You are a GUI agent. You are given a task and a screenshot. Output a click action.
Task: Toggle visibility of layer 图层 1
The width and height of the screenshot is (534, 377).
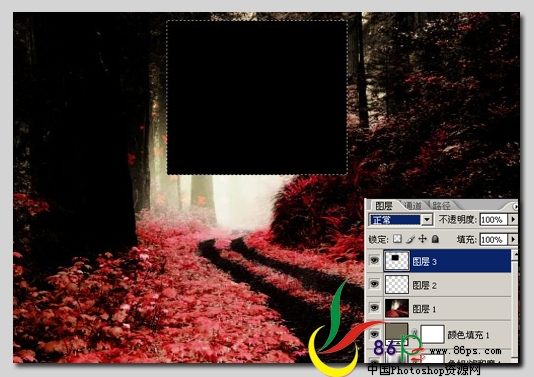click(375, 308)
